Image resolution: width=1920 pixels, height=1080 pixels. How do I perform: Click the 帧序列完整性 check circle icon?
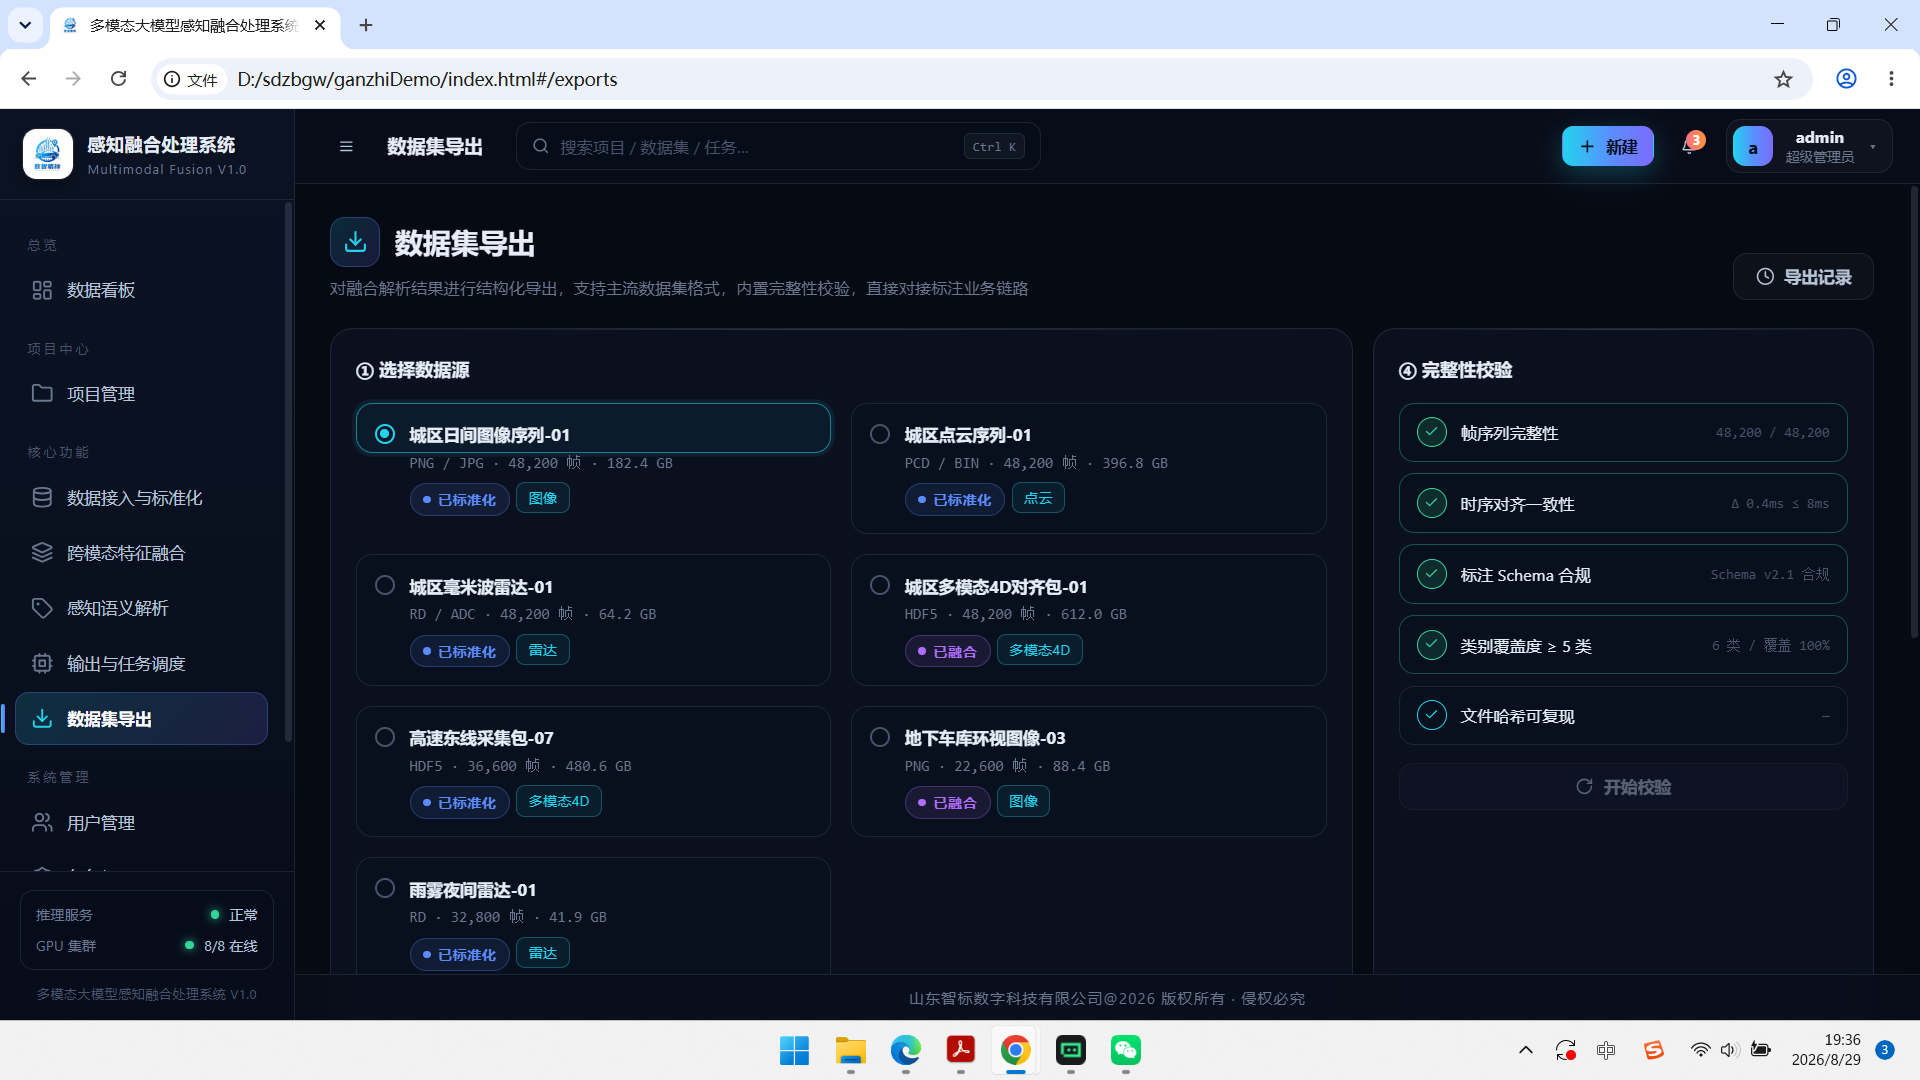click(x=1432, y=432)
